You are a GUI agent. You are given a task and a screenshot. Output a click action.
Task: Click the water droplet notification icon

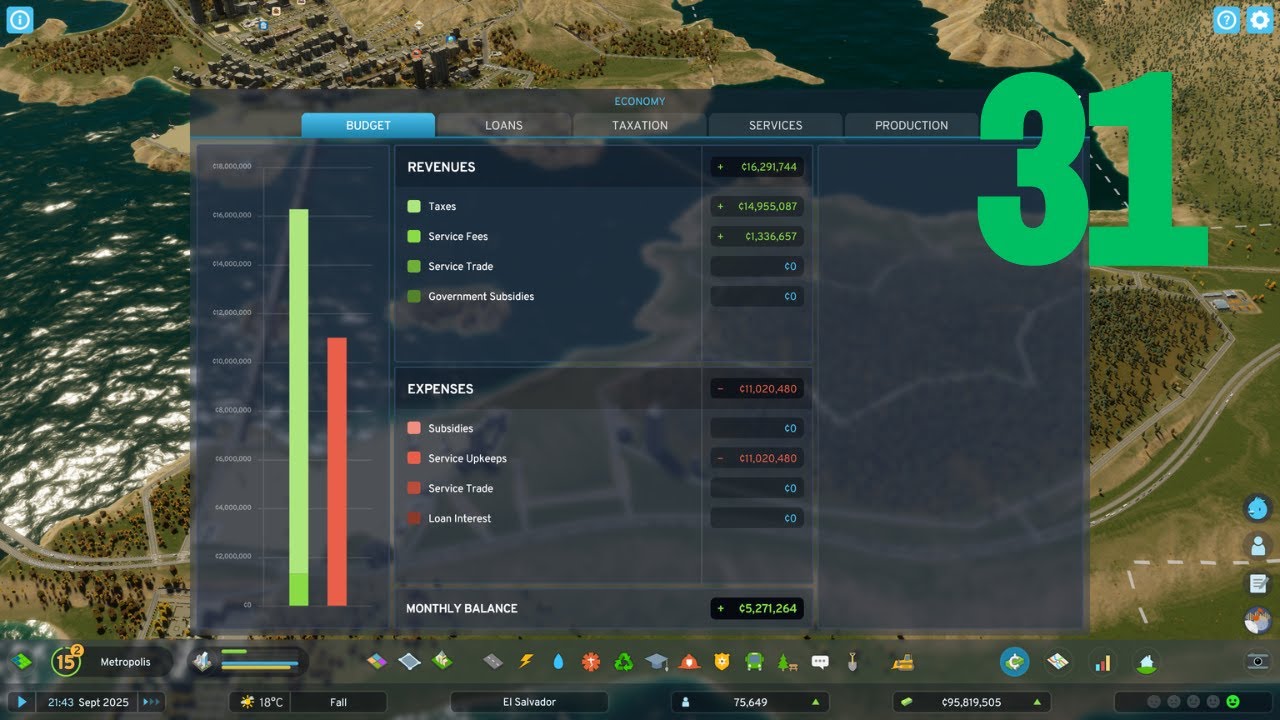pos(1258,508)
